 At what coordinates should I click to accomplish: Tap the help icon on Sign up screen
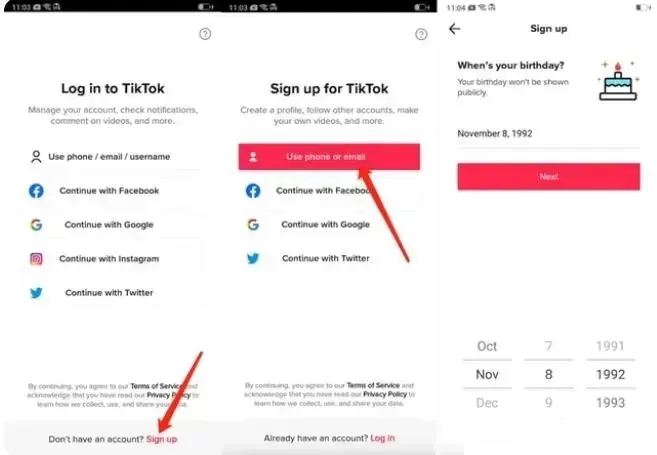pos(421,34)
